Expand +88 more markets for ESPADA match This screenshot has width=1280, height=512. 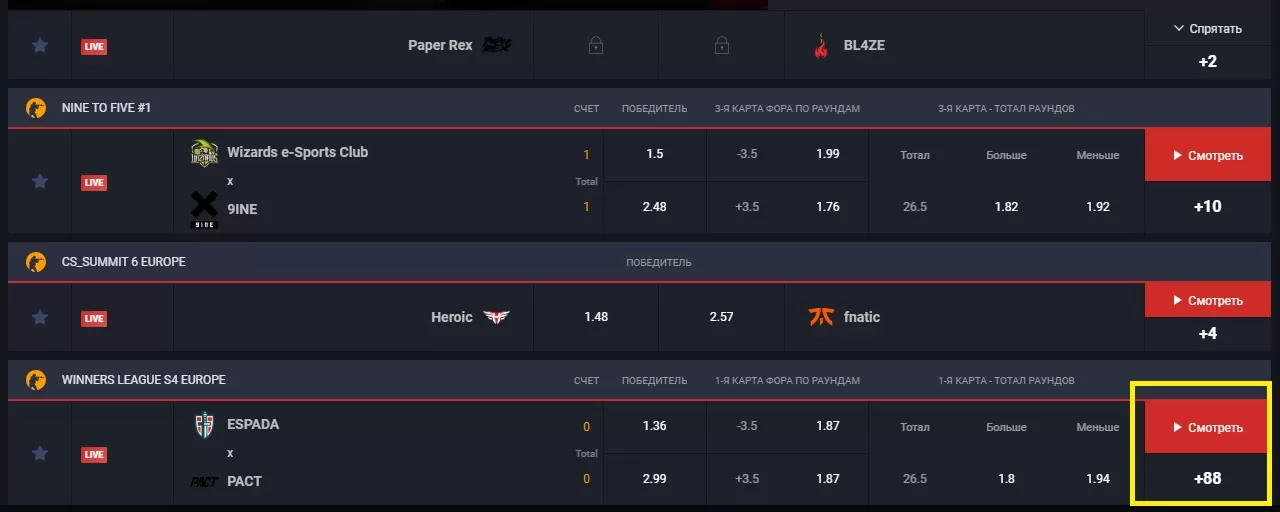[1207, 479]
